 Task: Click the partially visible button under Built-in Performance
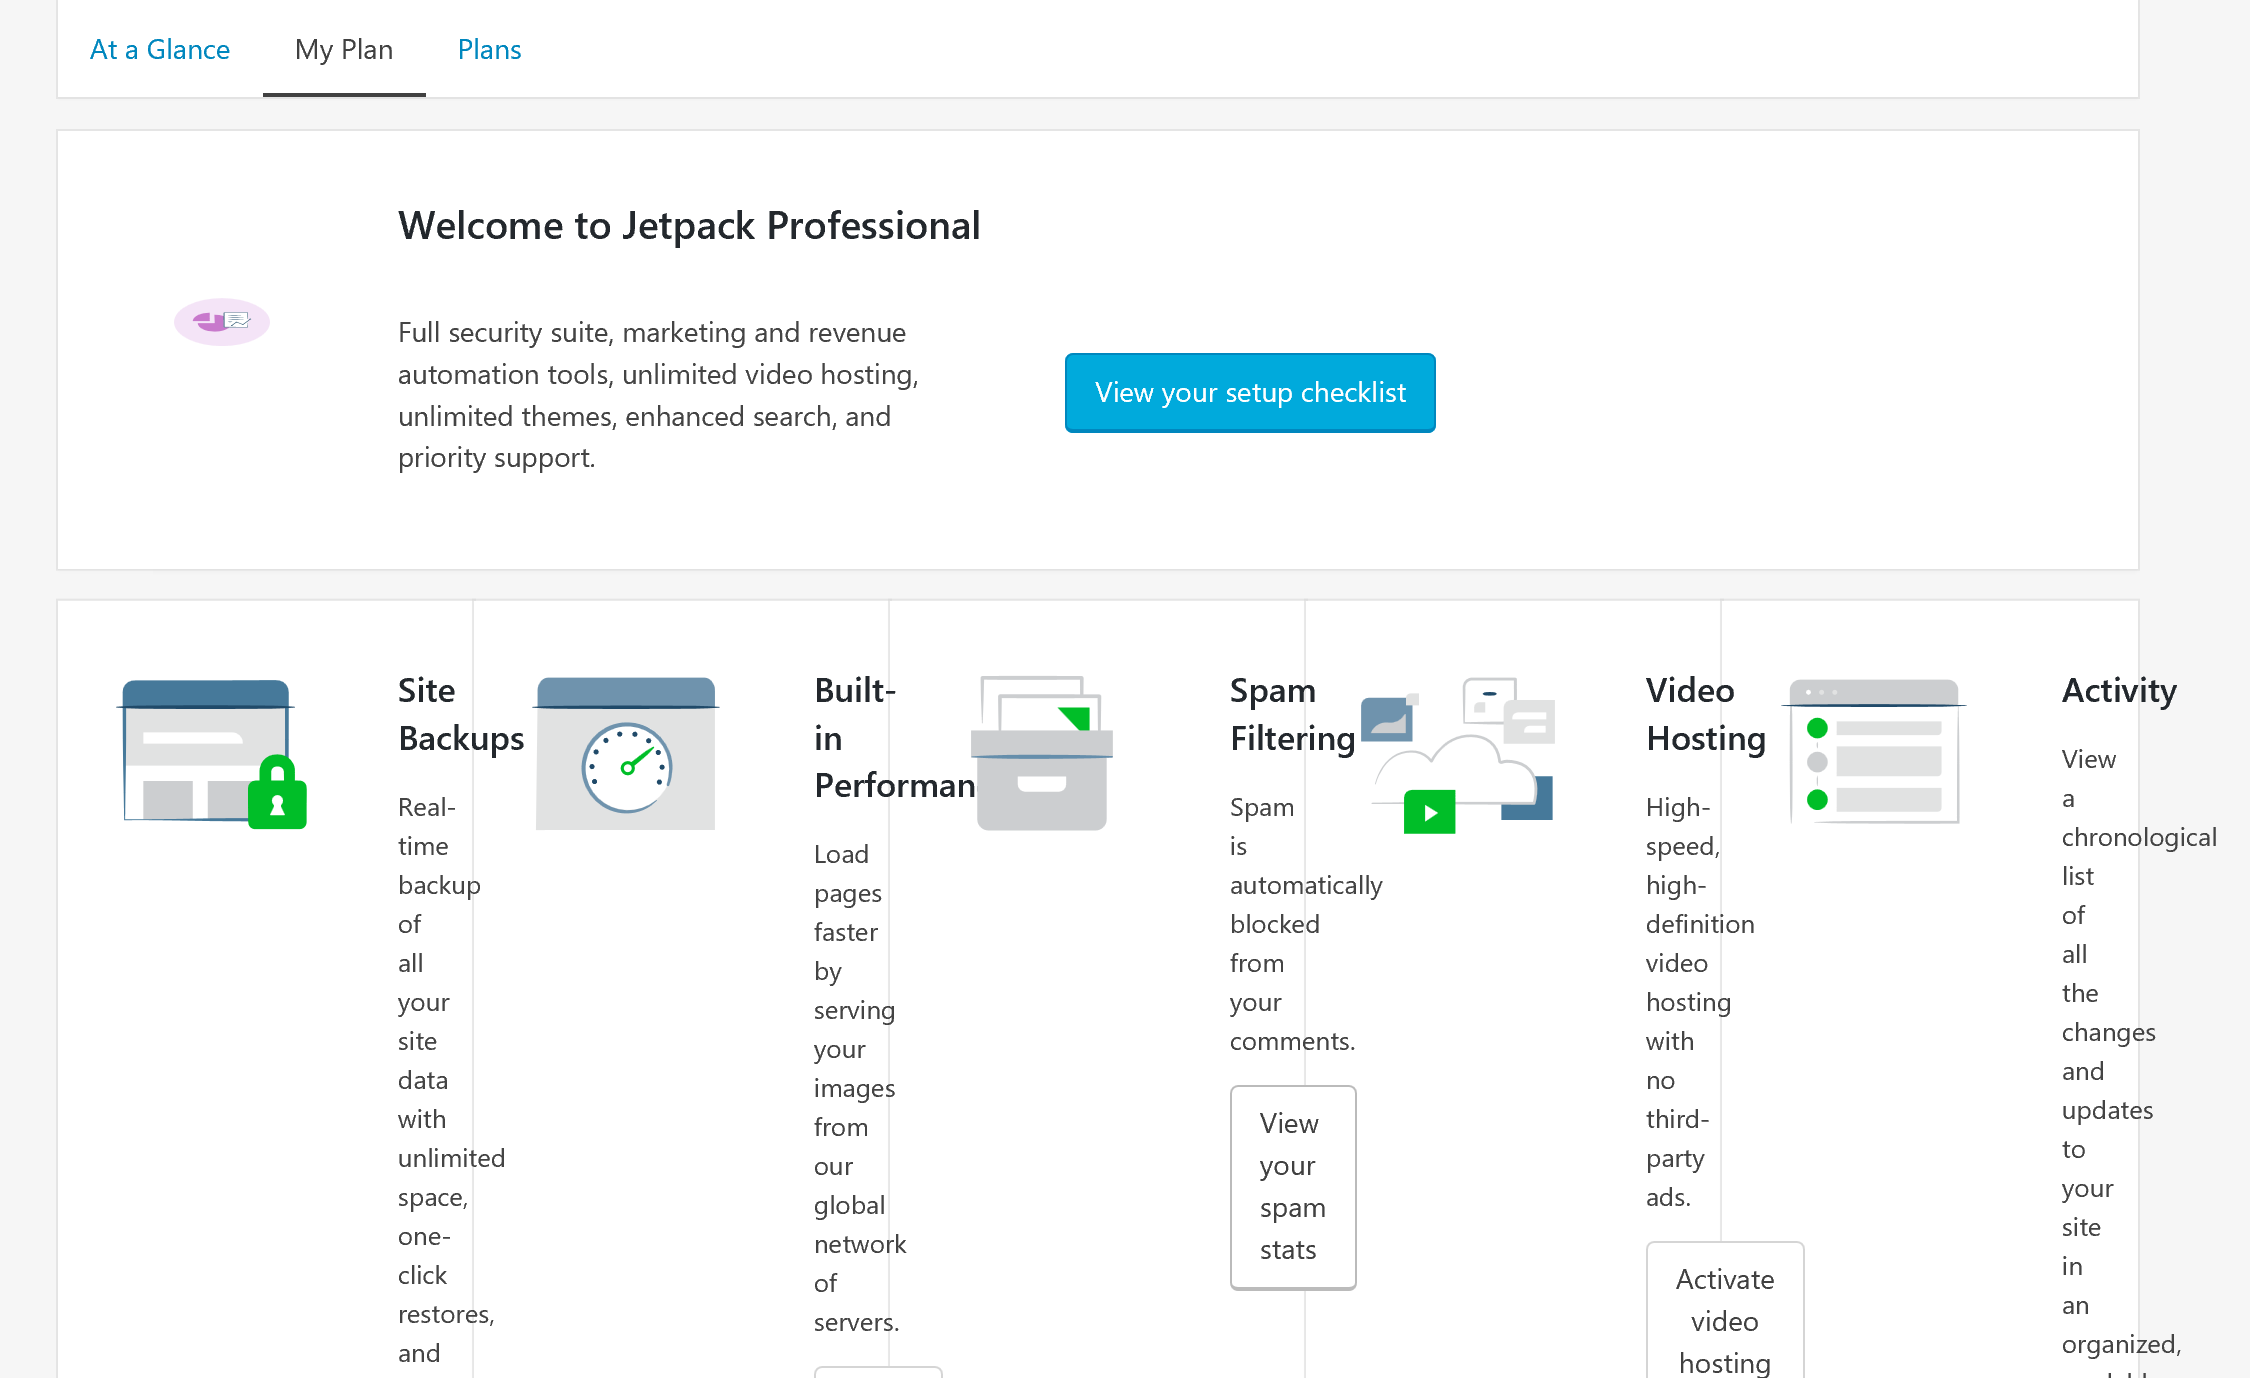pyautogui.click(x=880, y=1372)
